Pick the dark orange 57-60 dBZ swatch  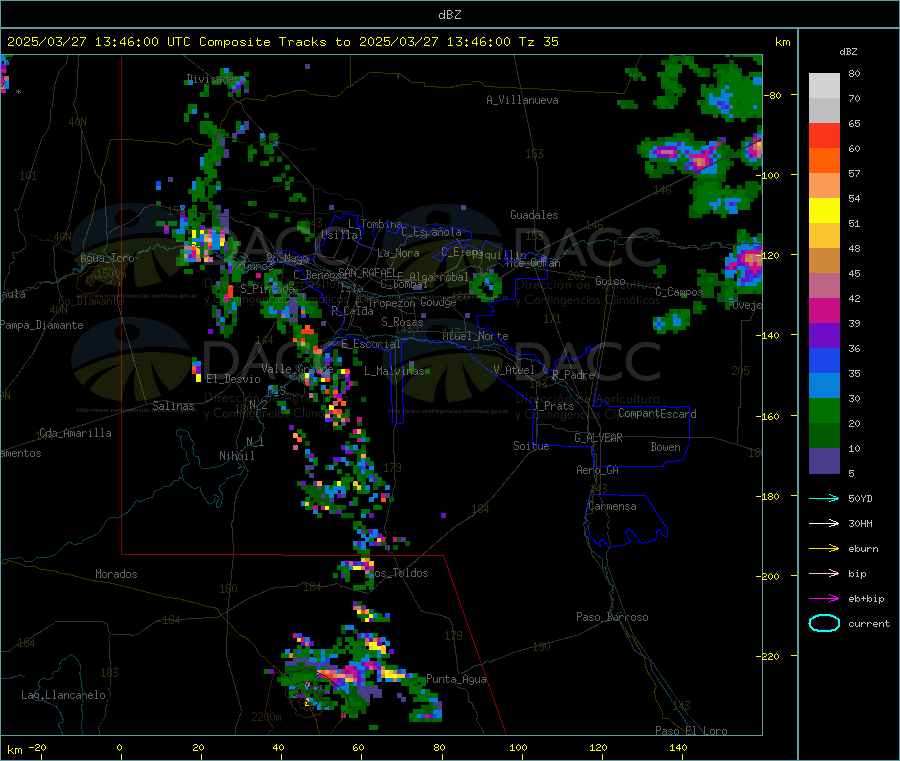click(x=824, y=161)
